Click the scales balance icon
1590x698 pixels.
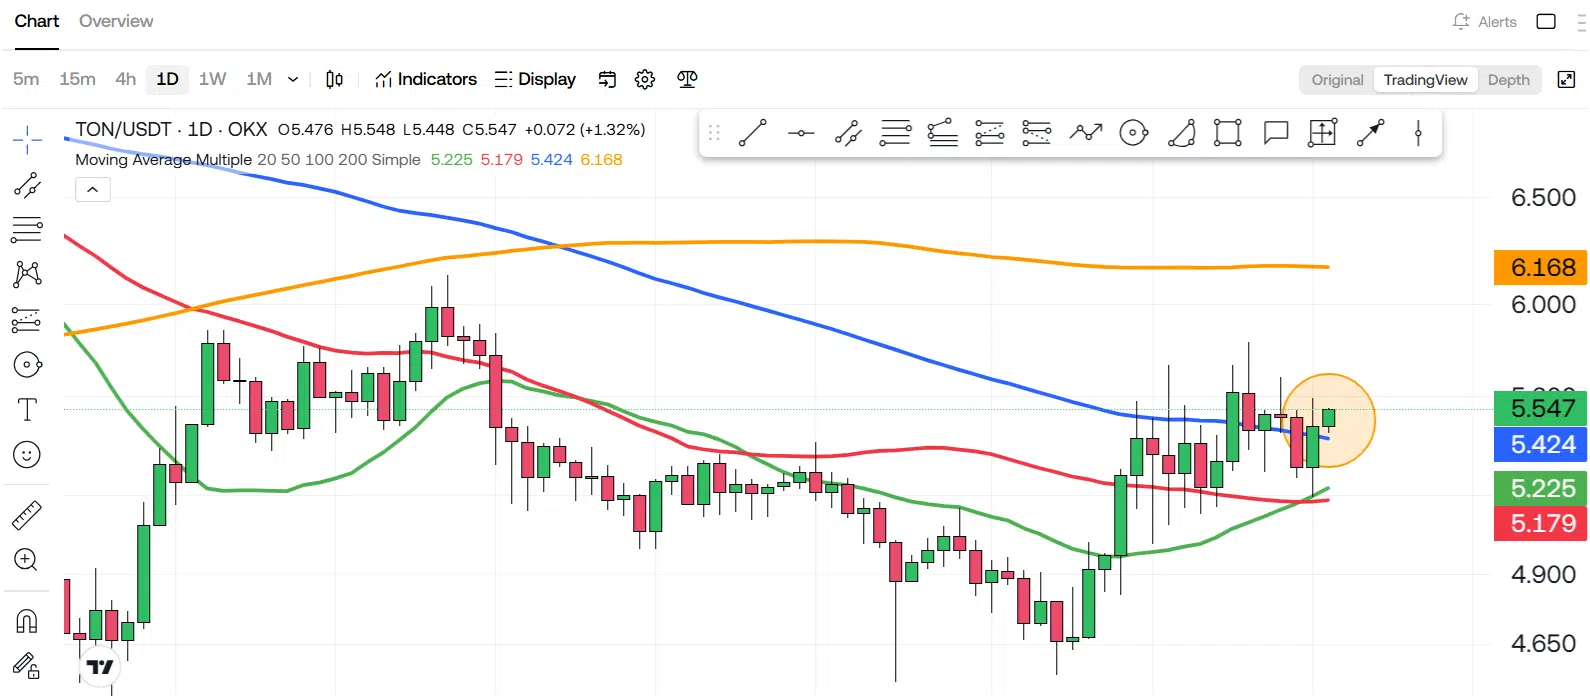(687, 79)
